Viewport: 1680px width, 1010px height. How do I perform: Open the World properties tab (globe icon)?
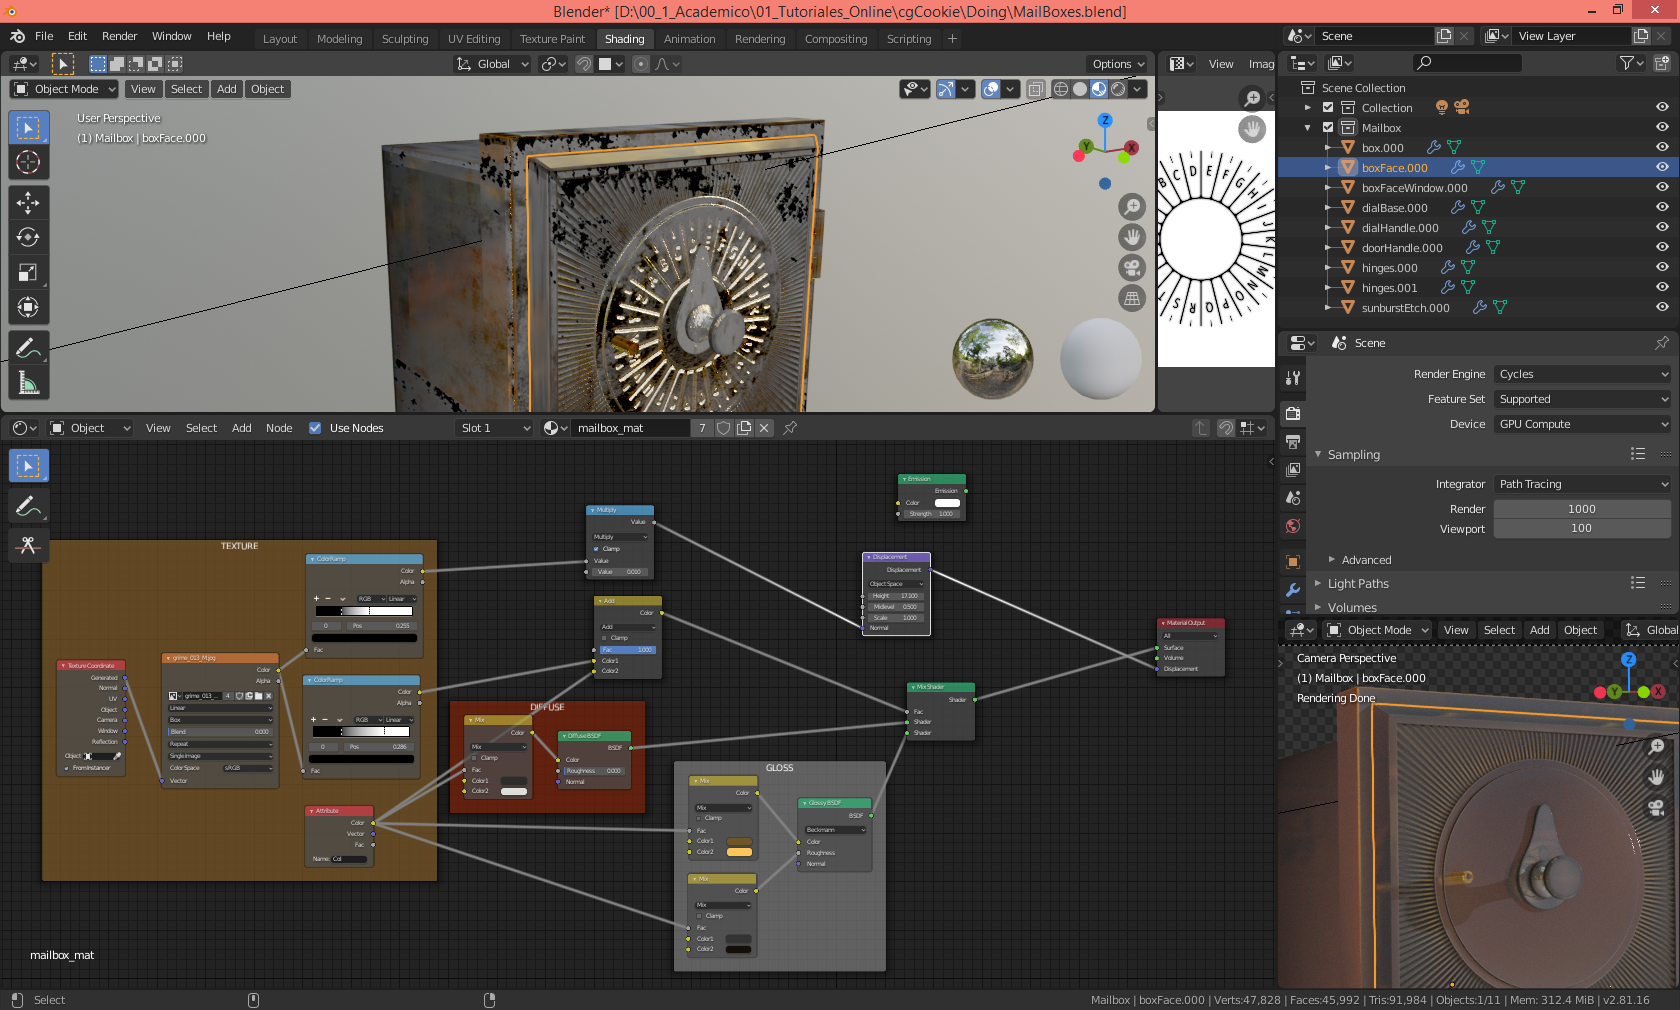pos(1293,526)
